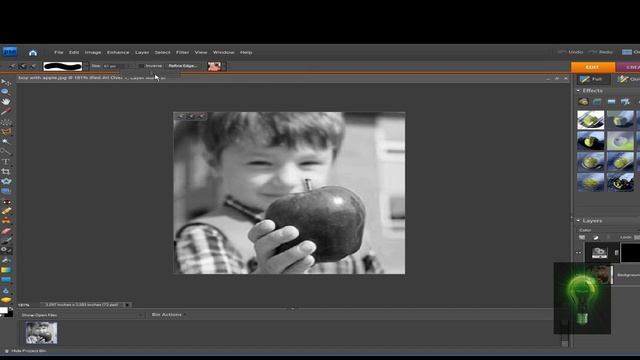
Task: Select the Hand tool
Action: click(x=6, y=101)
